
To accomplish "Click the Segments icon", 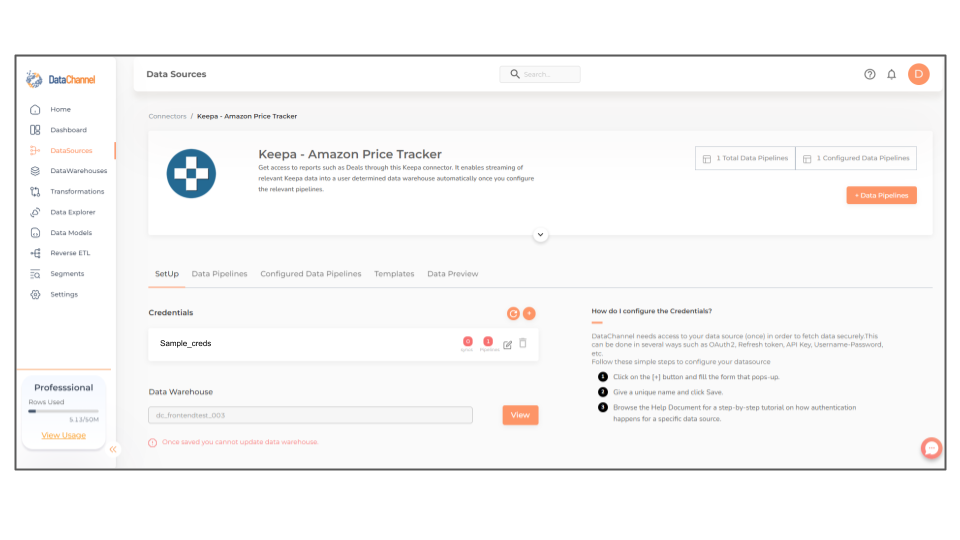I will pos(35,274).
